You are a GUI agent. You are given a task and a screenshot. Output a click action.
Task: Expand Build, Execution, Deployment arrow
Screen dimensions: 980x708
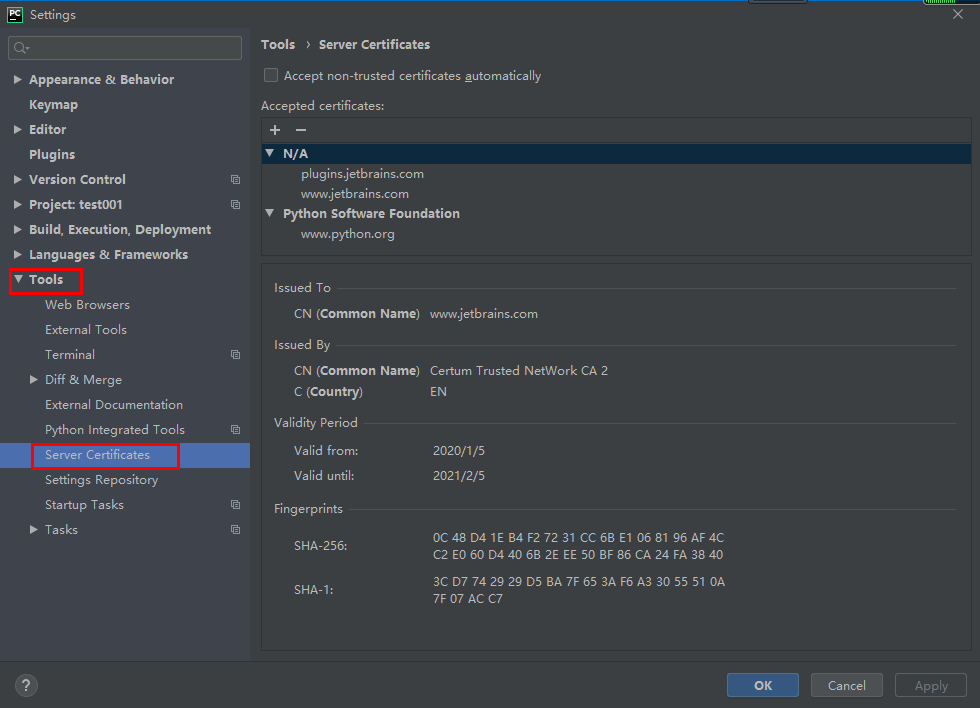18,229
